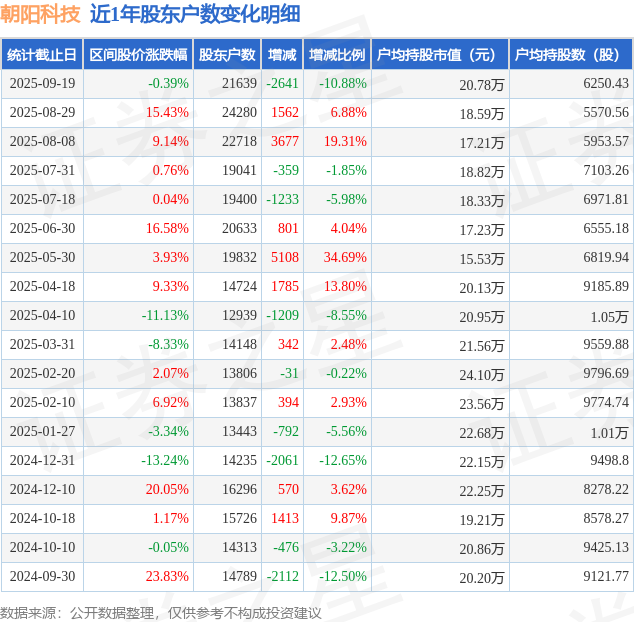The width and height of the screenshot is (634, 622).
Task: Select date cell 2024-12-10
Action: (x=42, y=489)
